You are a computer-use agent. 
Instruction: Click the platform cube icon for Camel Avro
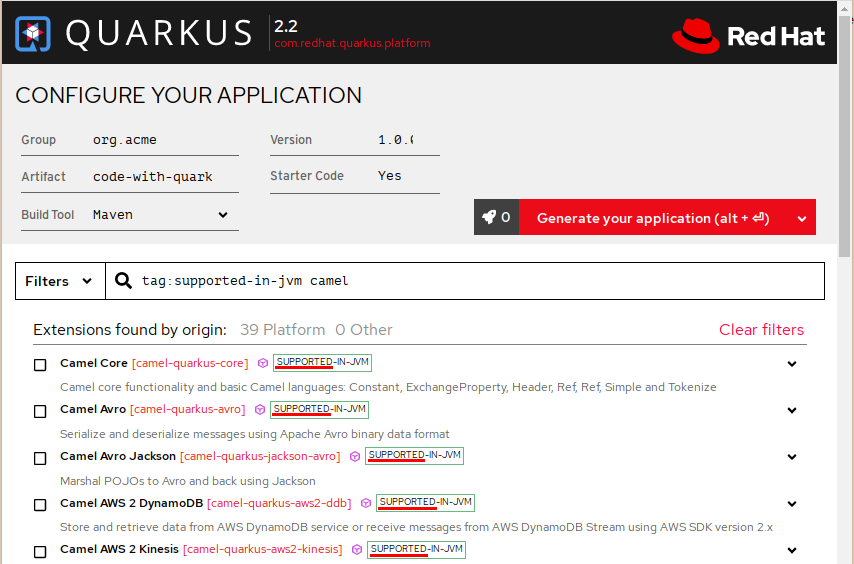click(x=260, y=409)
